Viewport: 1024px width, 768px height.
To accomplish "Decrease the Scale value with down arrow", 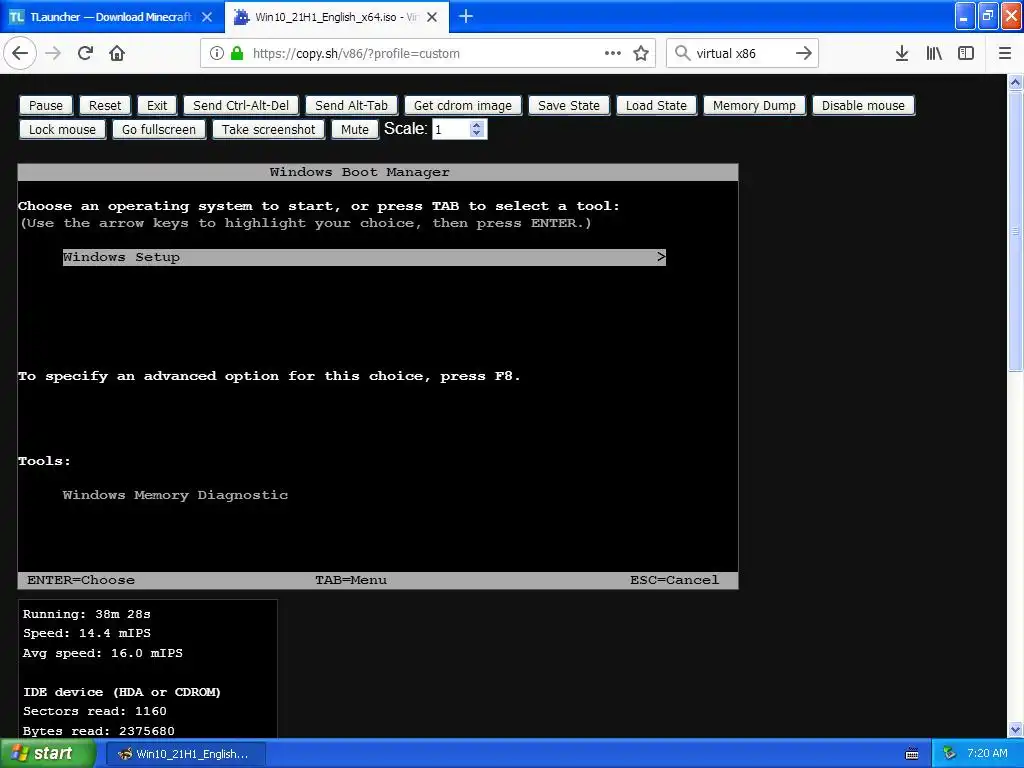I will pyautogui.click(x=477, y=134).
